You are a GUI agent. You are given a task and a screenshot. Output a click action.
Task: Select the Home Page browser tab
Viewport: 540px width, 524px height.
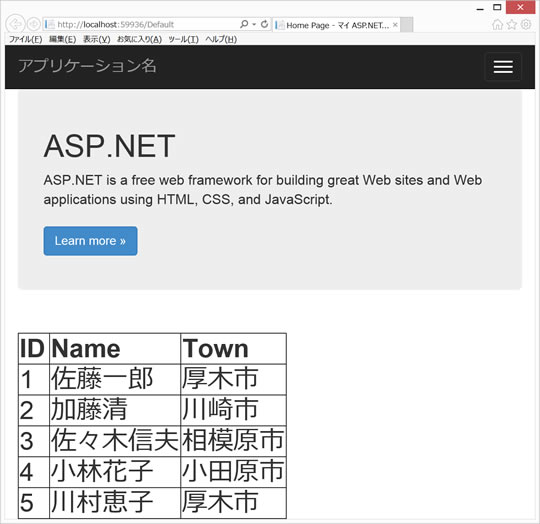(x=336, y=25)
